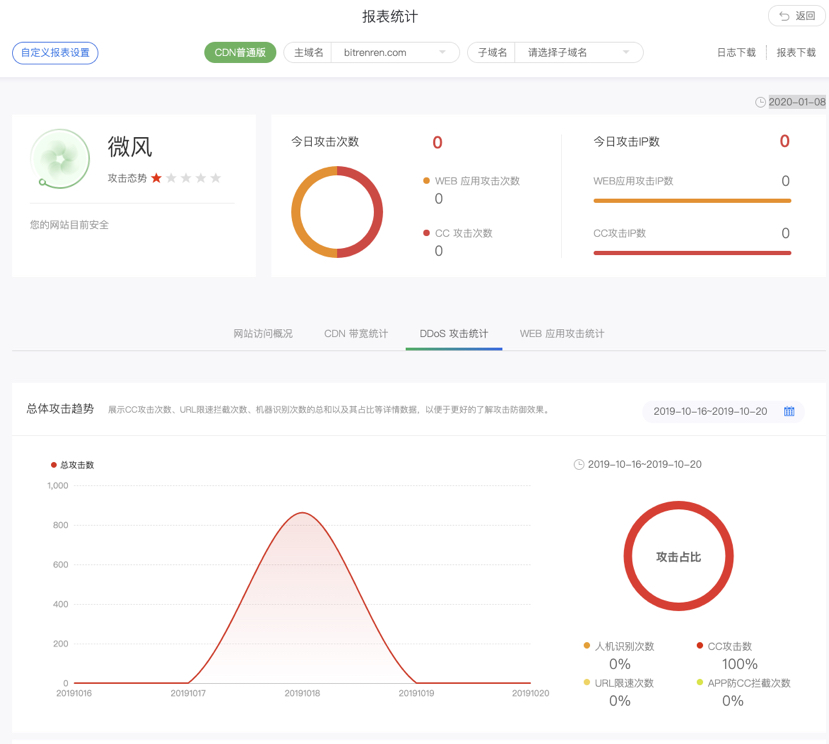Open the 2019-10-16 date range selector

coord(711,411)
